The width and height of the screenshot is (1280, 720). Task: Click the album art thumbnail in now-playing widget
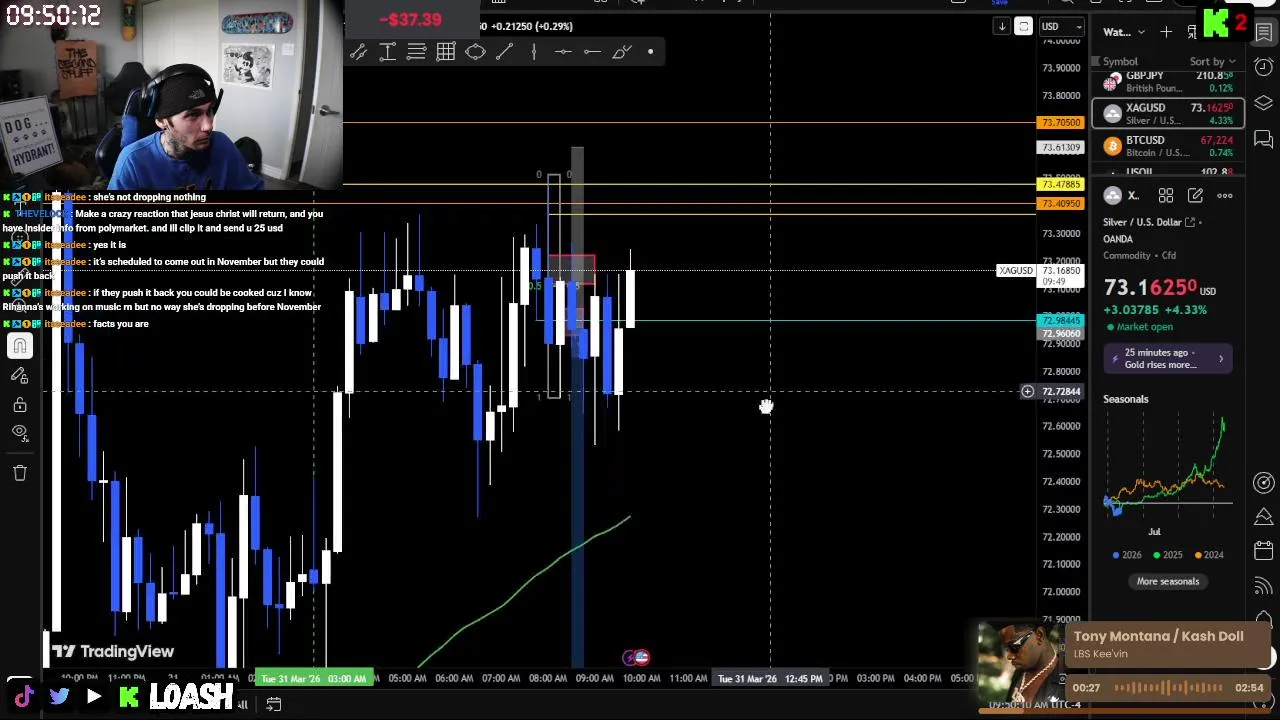click(1020, 663)
